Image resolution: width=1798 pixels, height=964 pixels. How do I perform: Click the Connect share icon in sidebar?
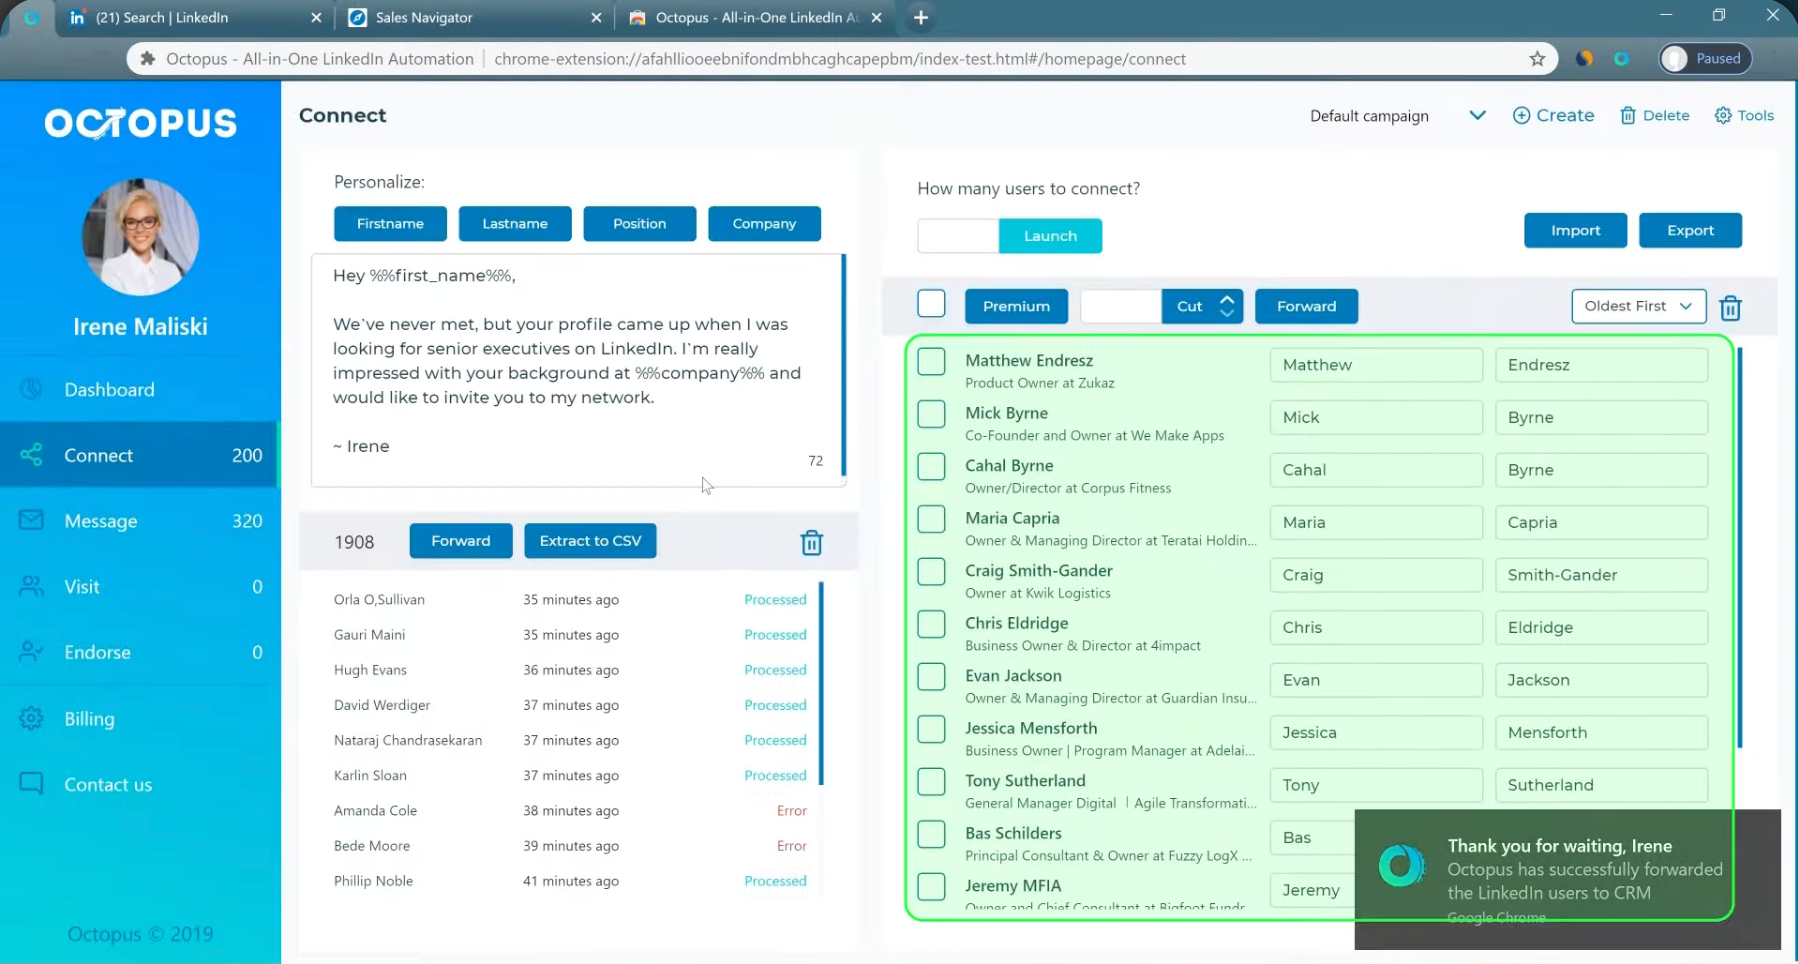click(31, 455)
